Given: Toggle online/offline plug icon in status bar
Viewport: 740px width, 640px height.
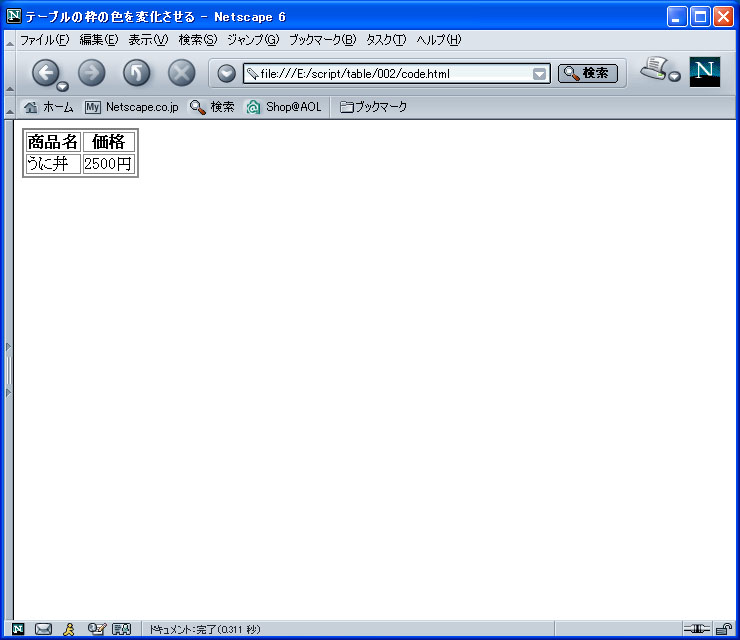Looking at the screenshot, I should 697,629.
